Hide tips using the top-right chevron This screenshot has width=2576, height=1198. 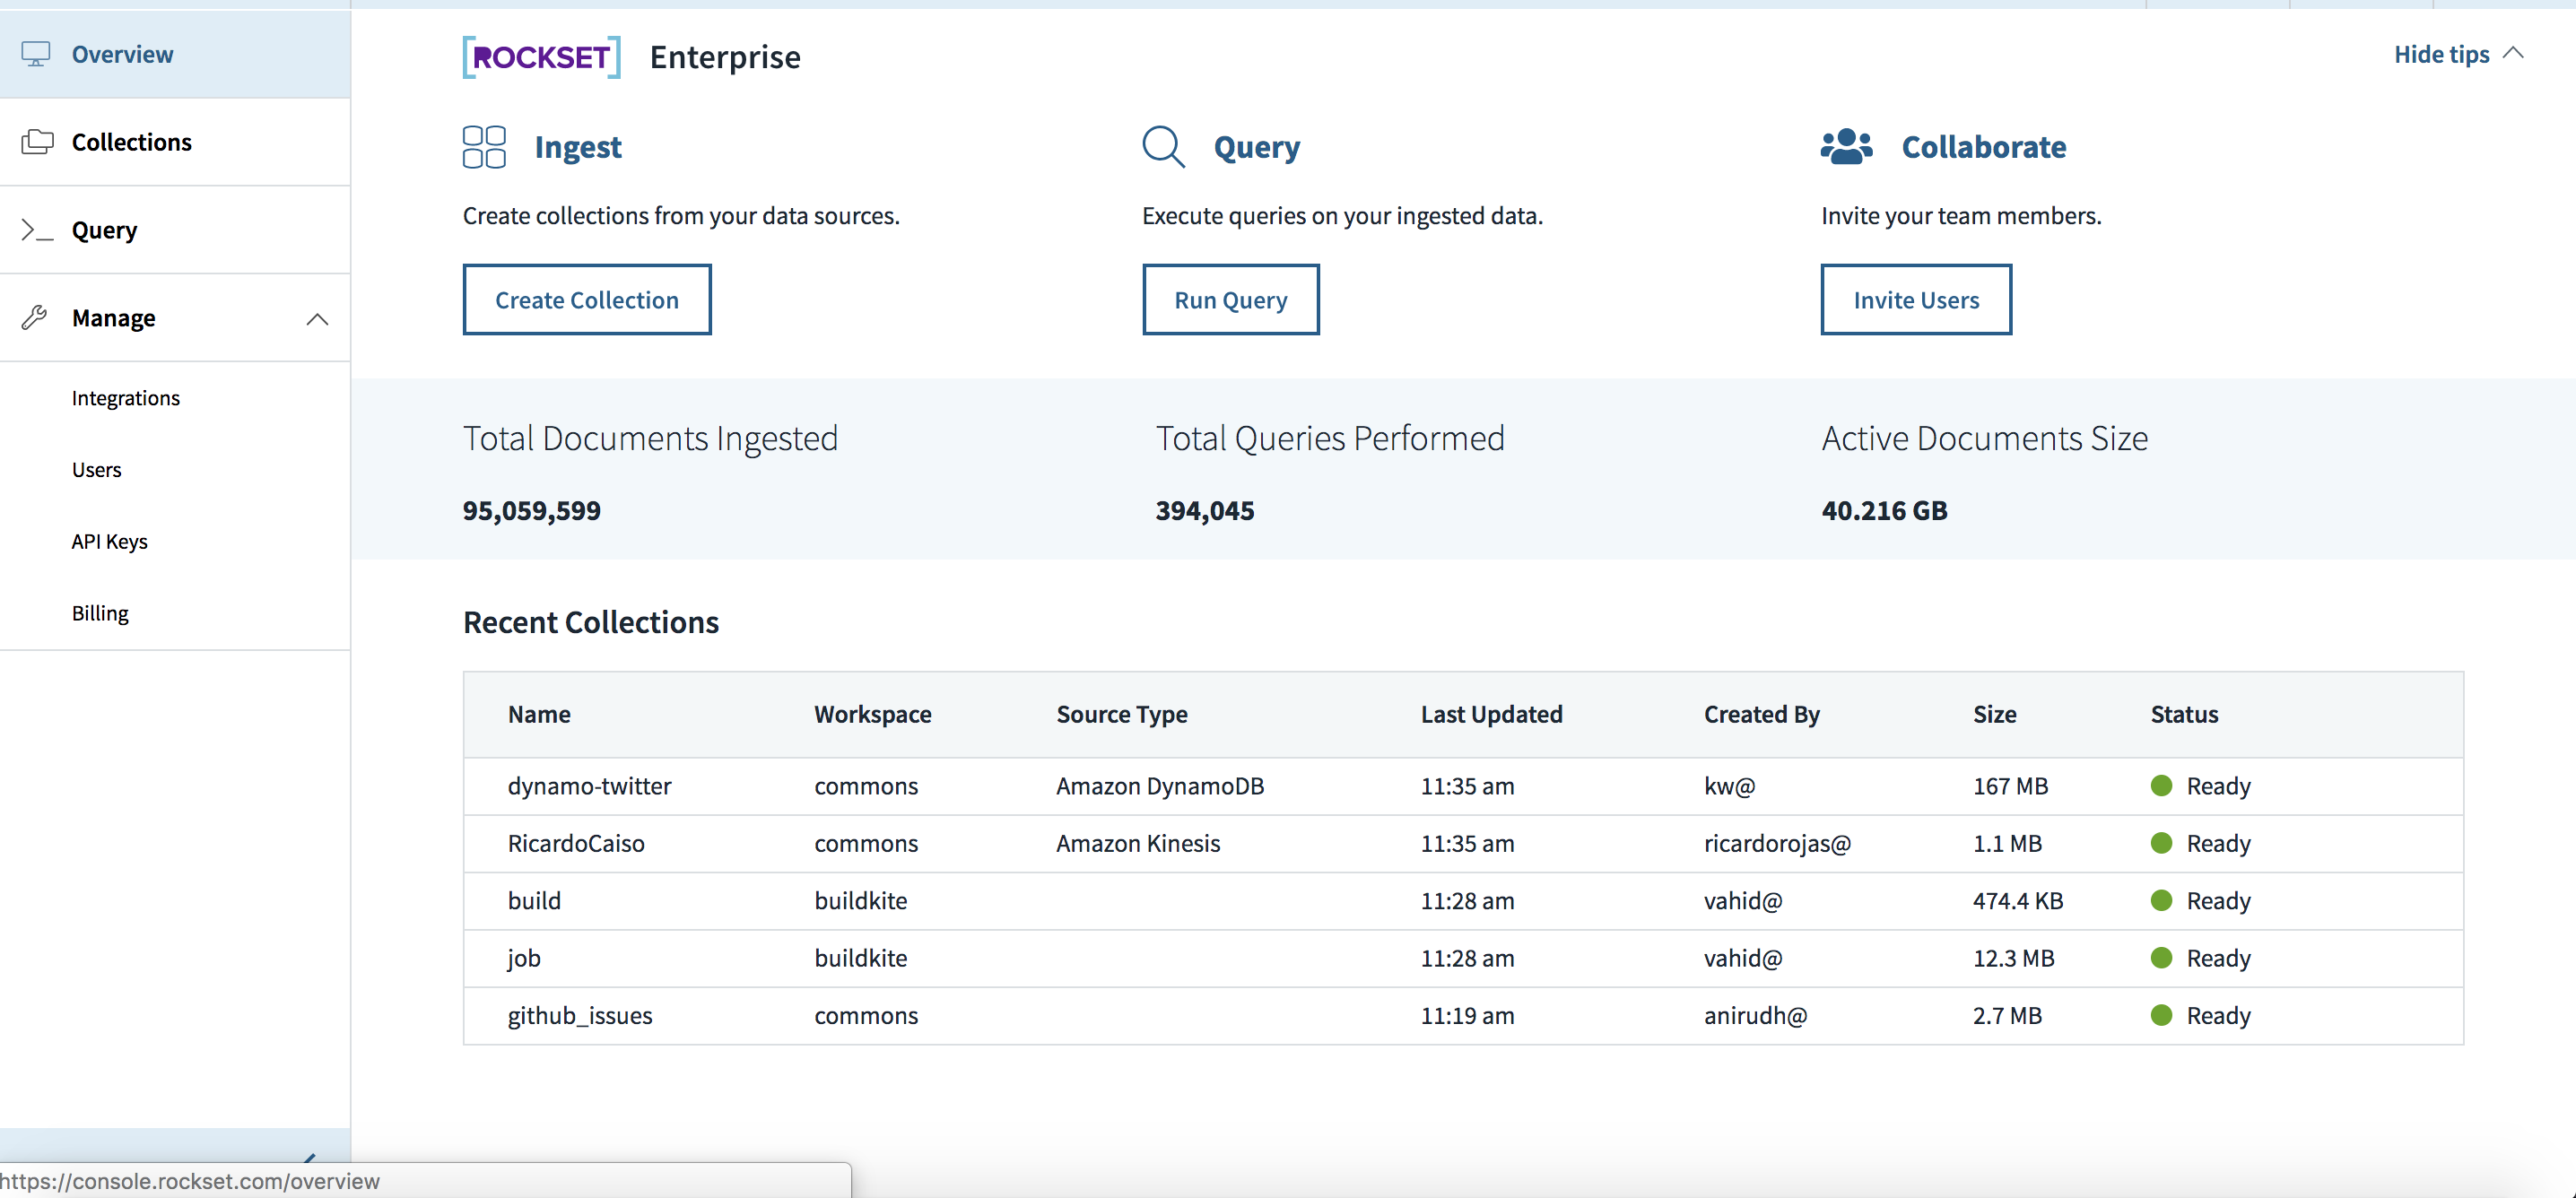tap(2513, 54)
